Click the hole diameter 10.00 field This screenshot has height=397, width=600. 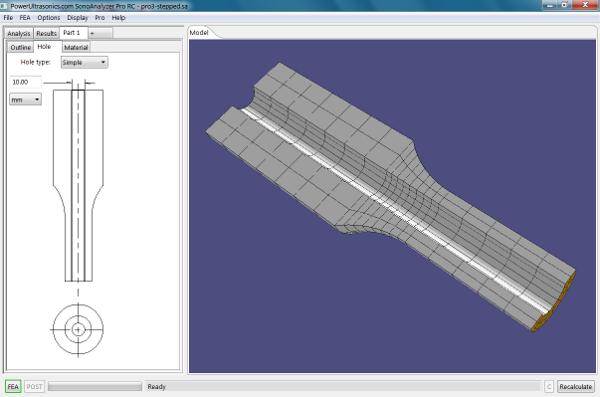[x=25, y=82]
